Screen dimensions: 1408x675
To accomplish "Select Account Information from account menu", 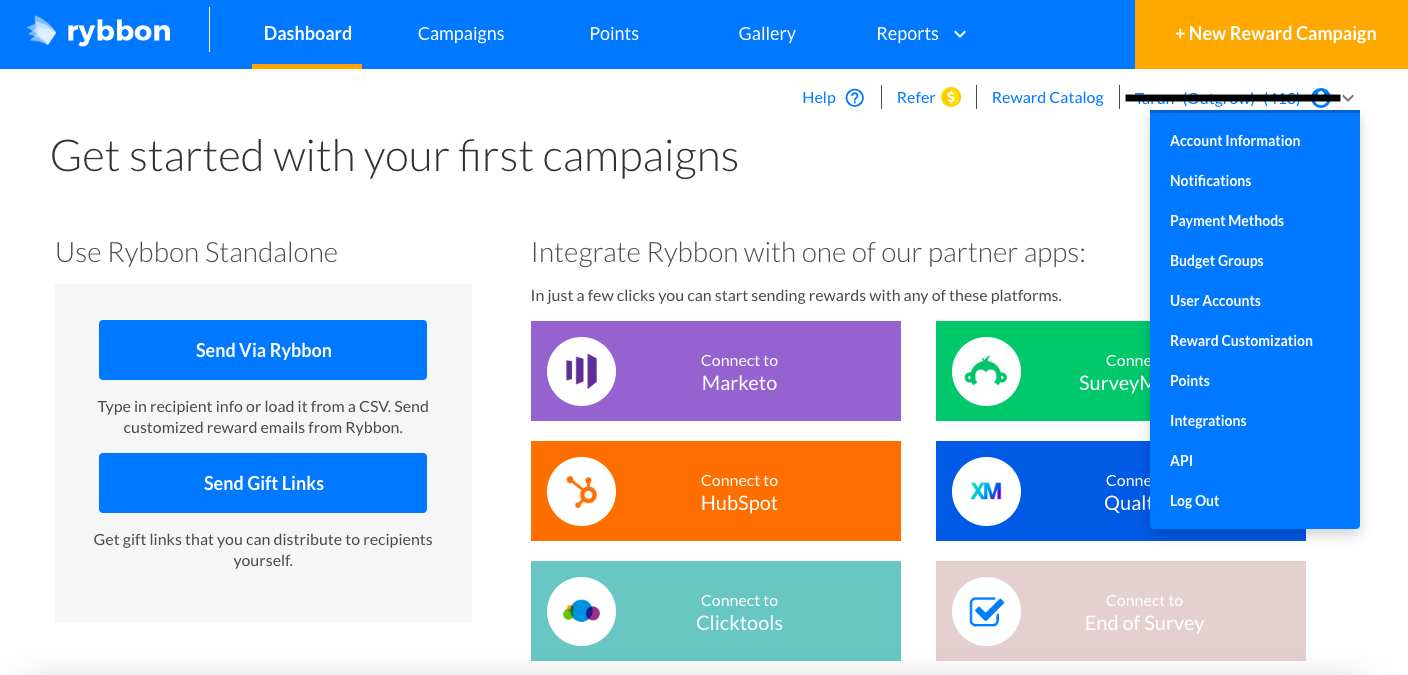I will point(1235,141).
